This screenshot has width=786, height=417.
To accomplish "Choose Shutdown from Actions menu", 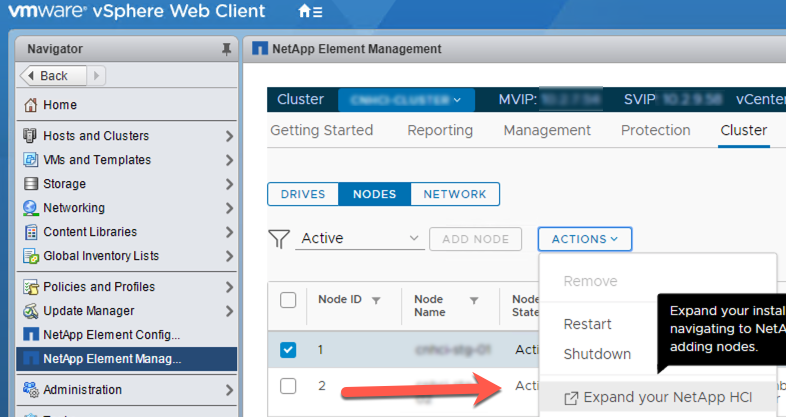I will pyautogui.click(x=597, y=354).
